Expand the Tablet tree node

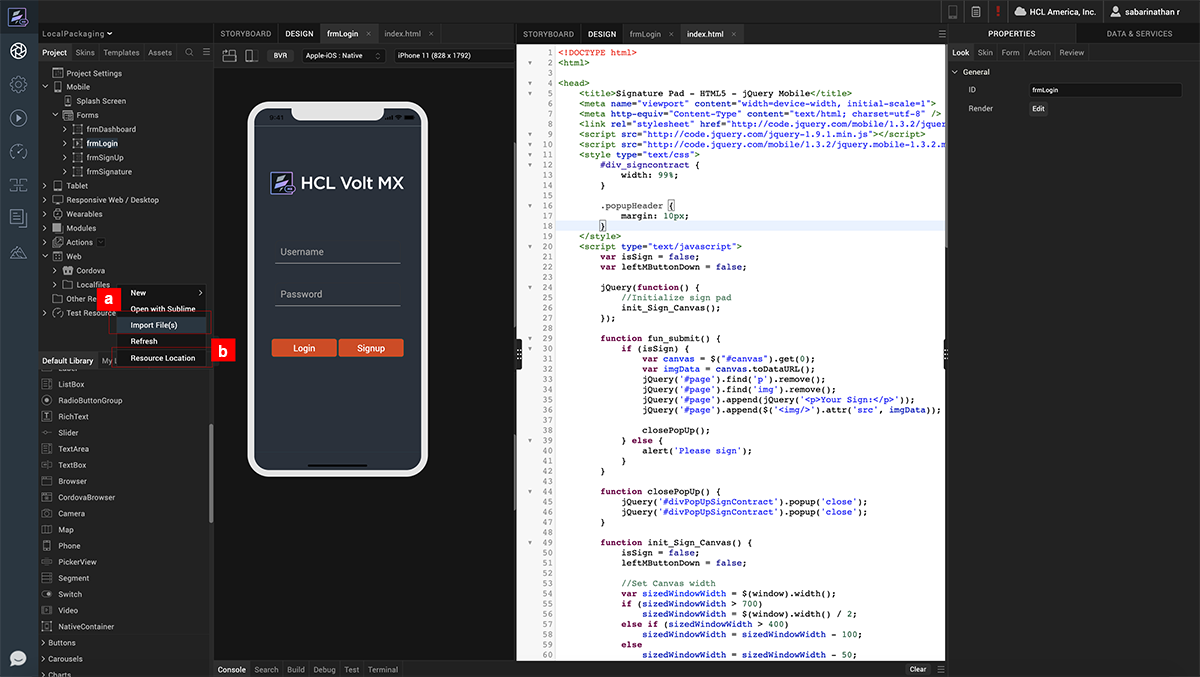(x=45, y=186)
